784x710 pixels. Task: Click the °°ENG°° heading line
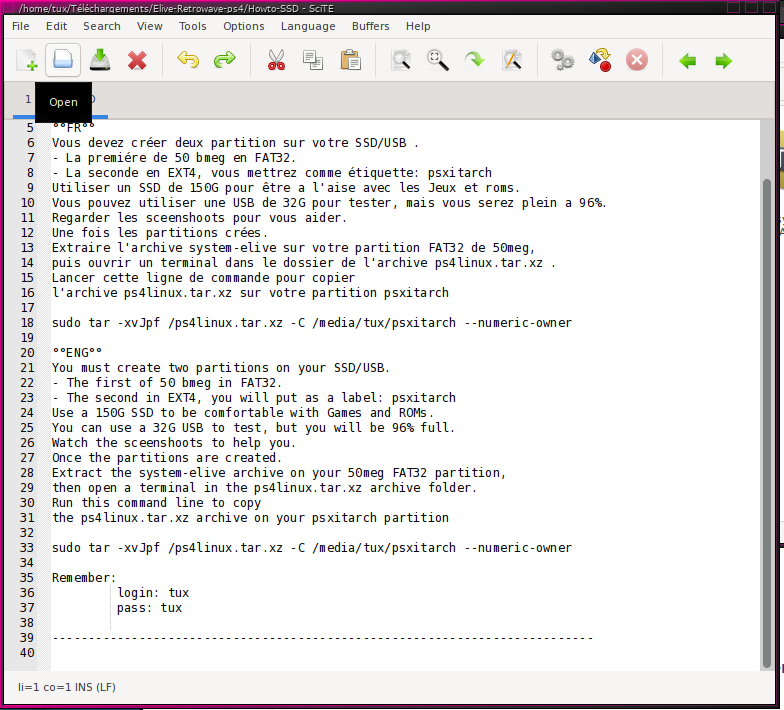(x=77, y=352)
